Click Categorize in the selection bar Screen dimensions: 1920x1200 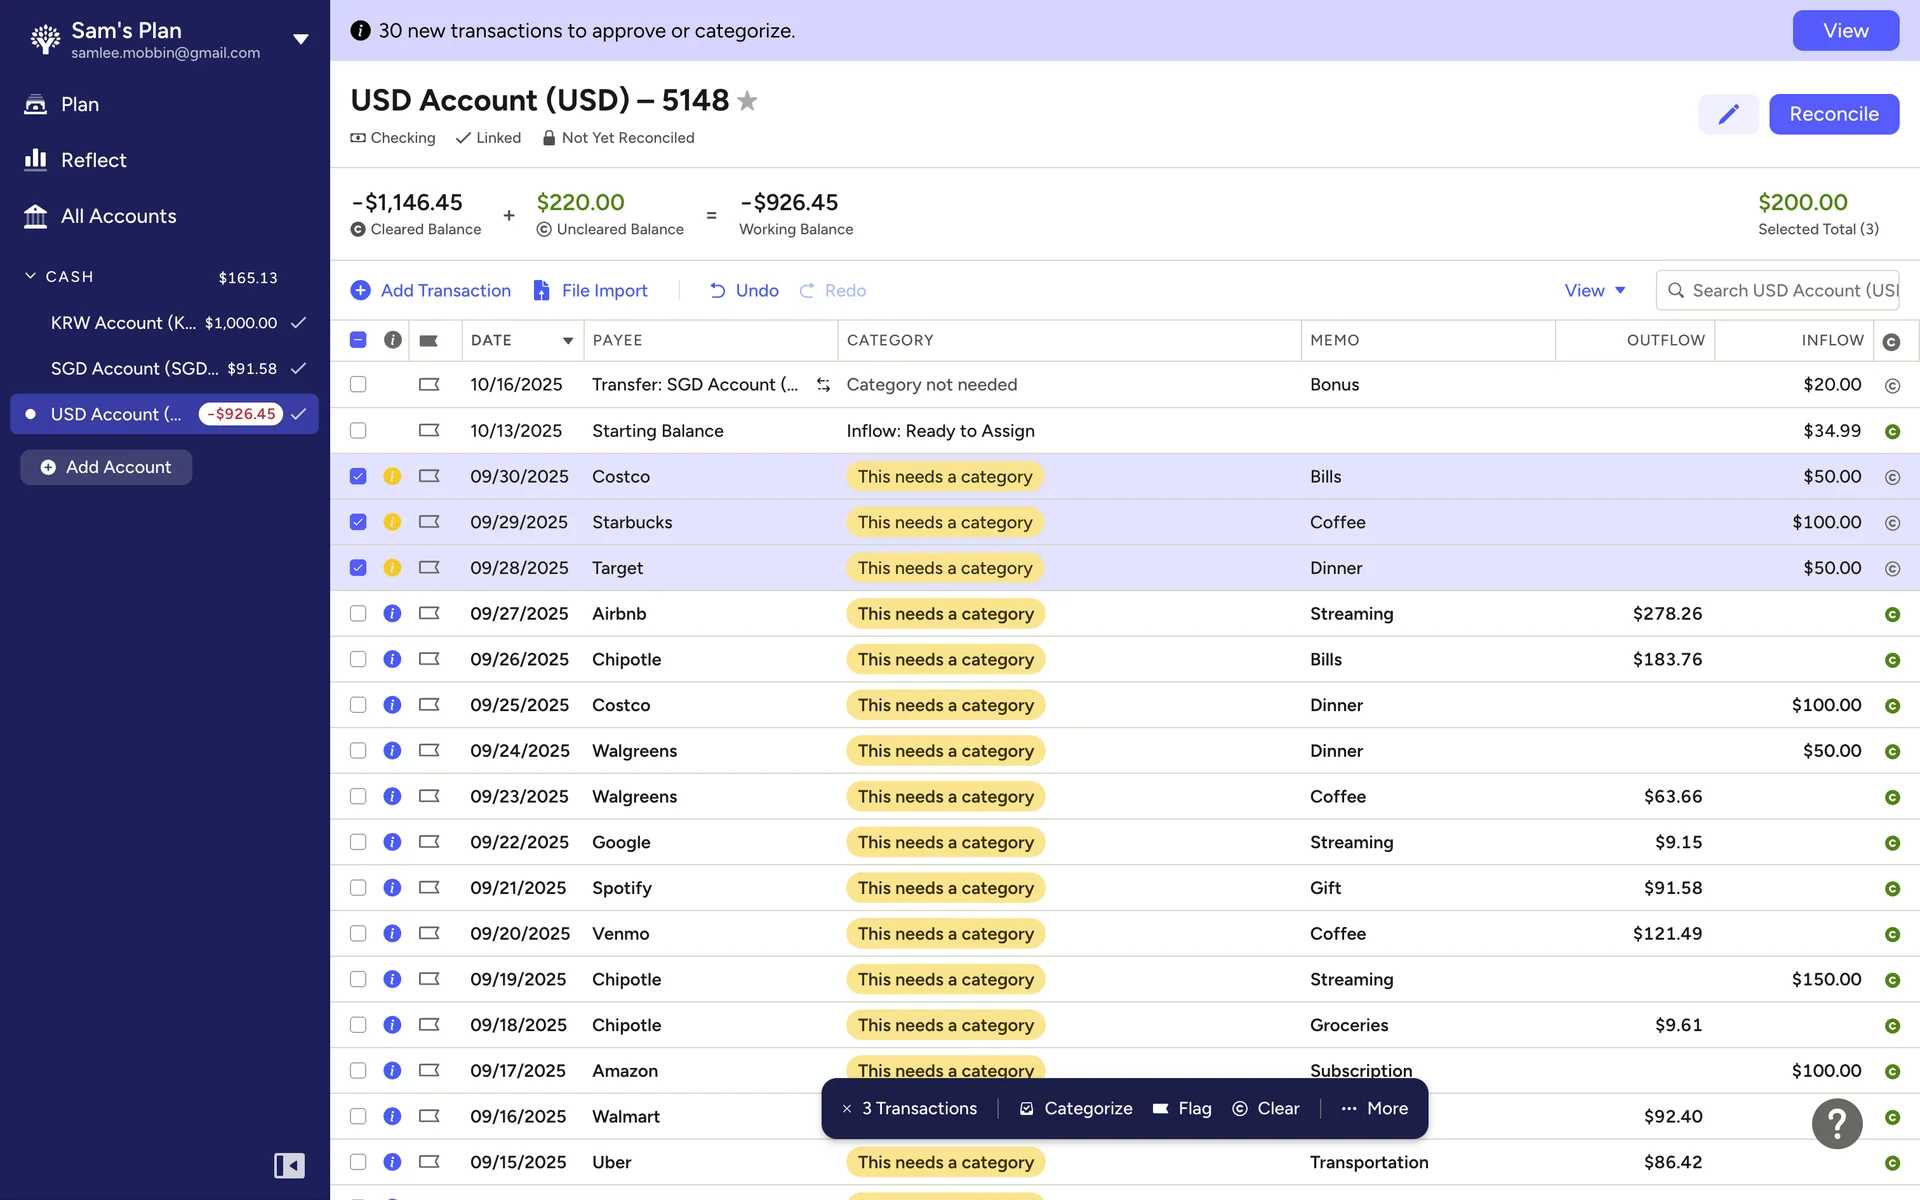1076,1109
